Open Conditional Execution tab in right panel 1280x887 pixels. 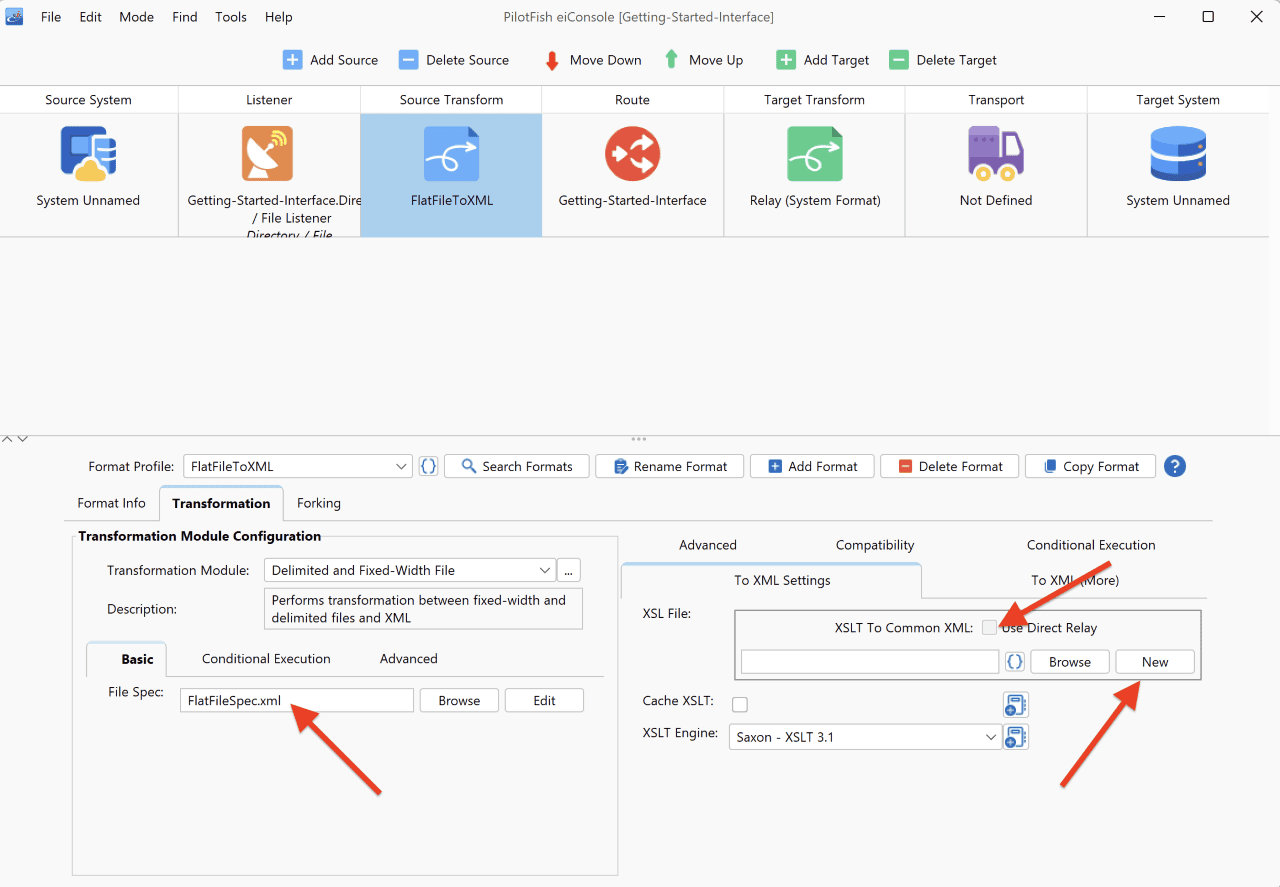pos(1091,545)
